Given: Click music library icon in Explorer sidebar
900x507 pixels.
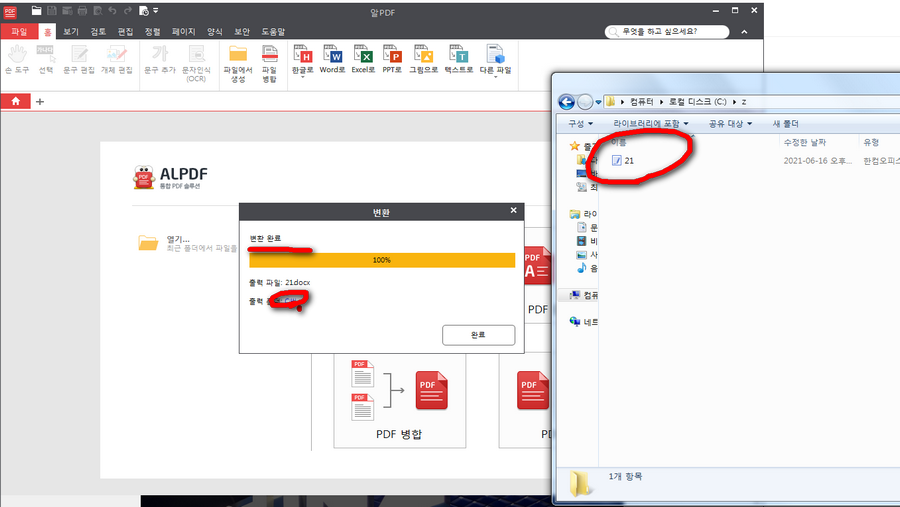Looking at the screenshot, I should (581, 268).
